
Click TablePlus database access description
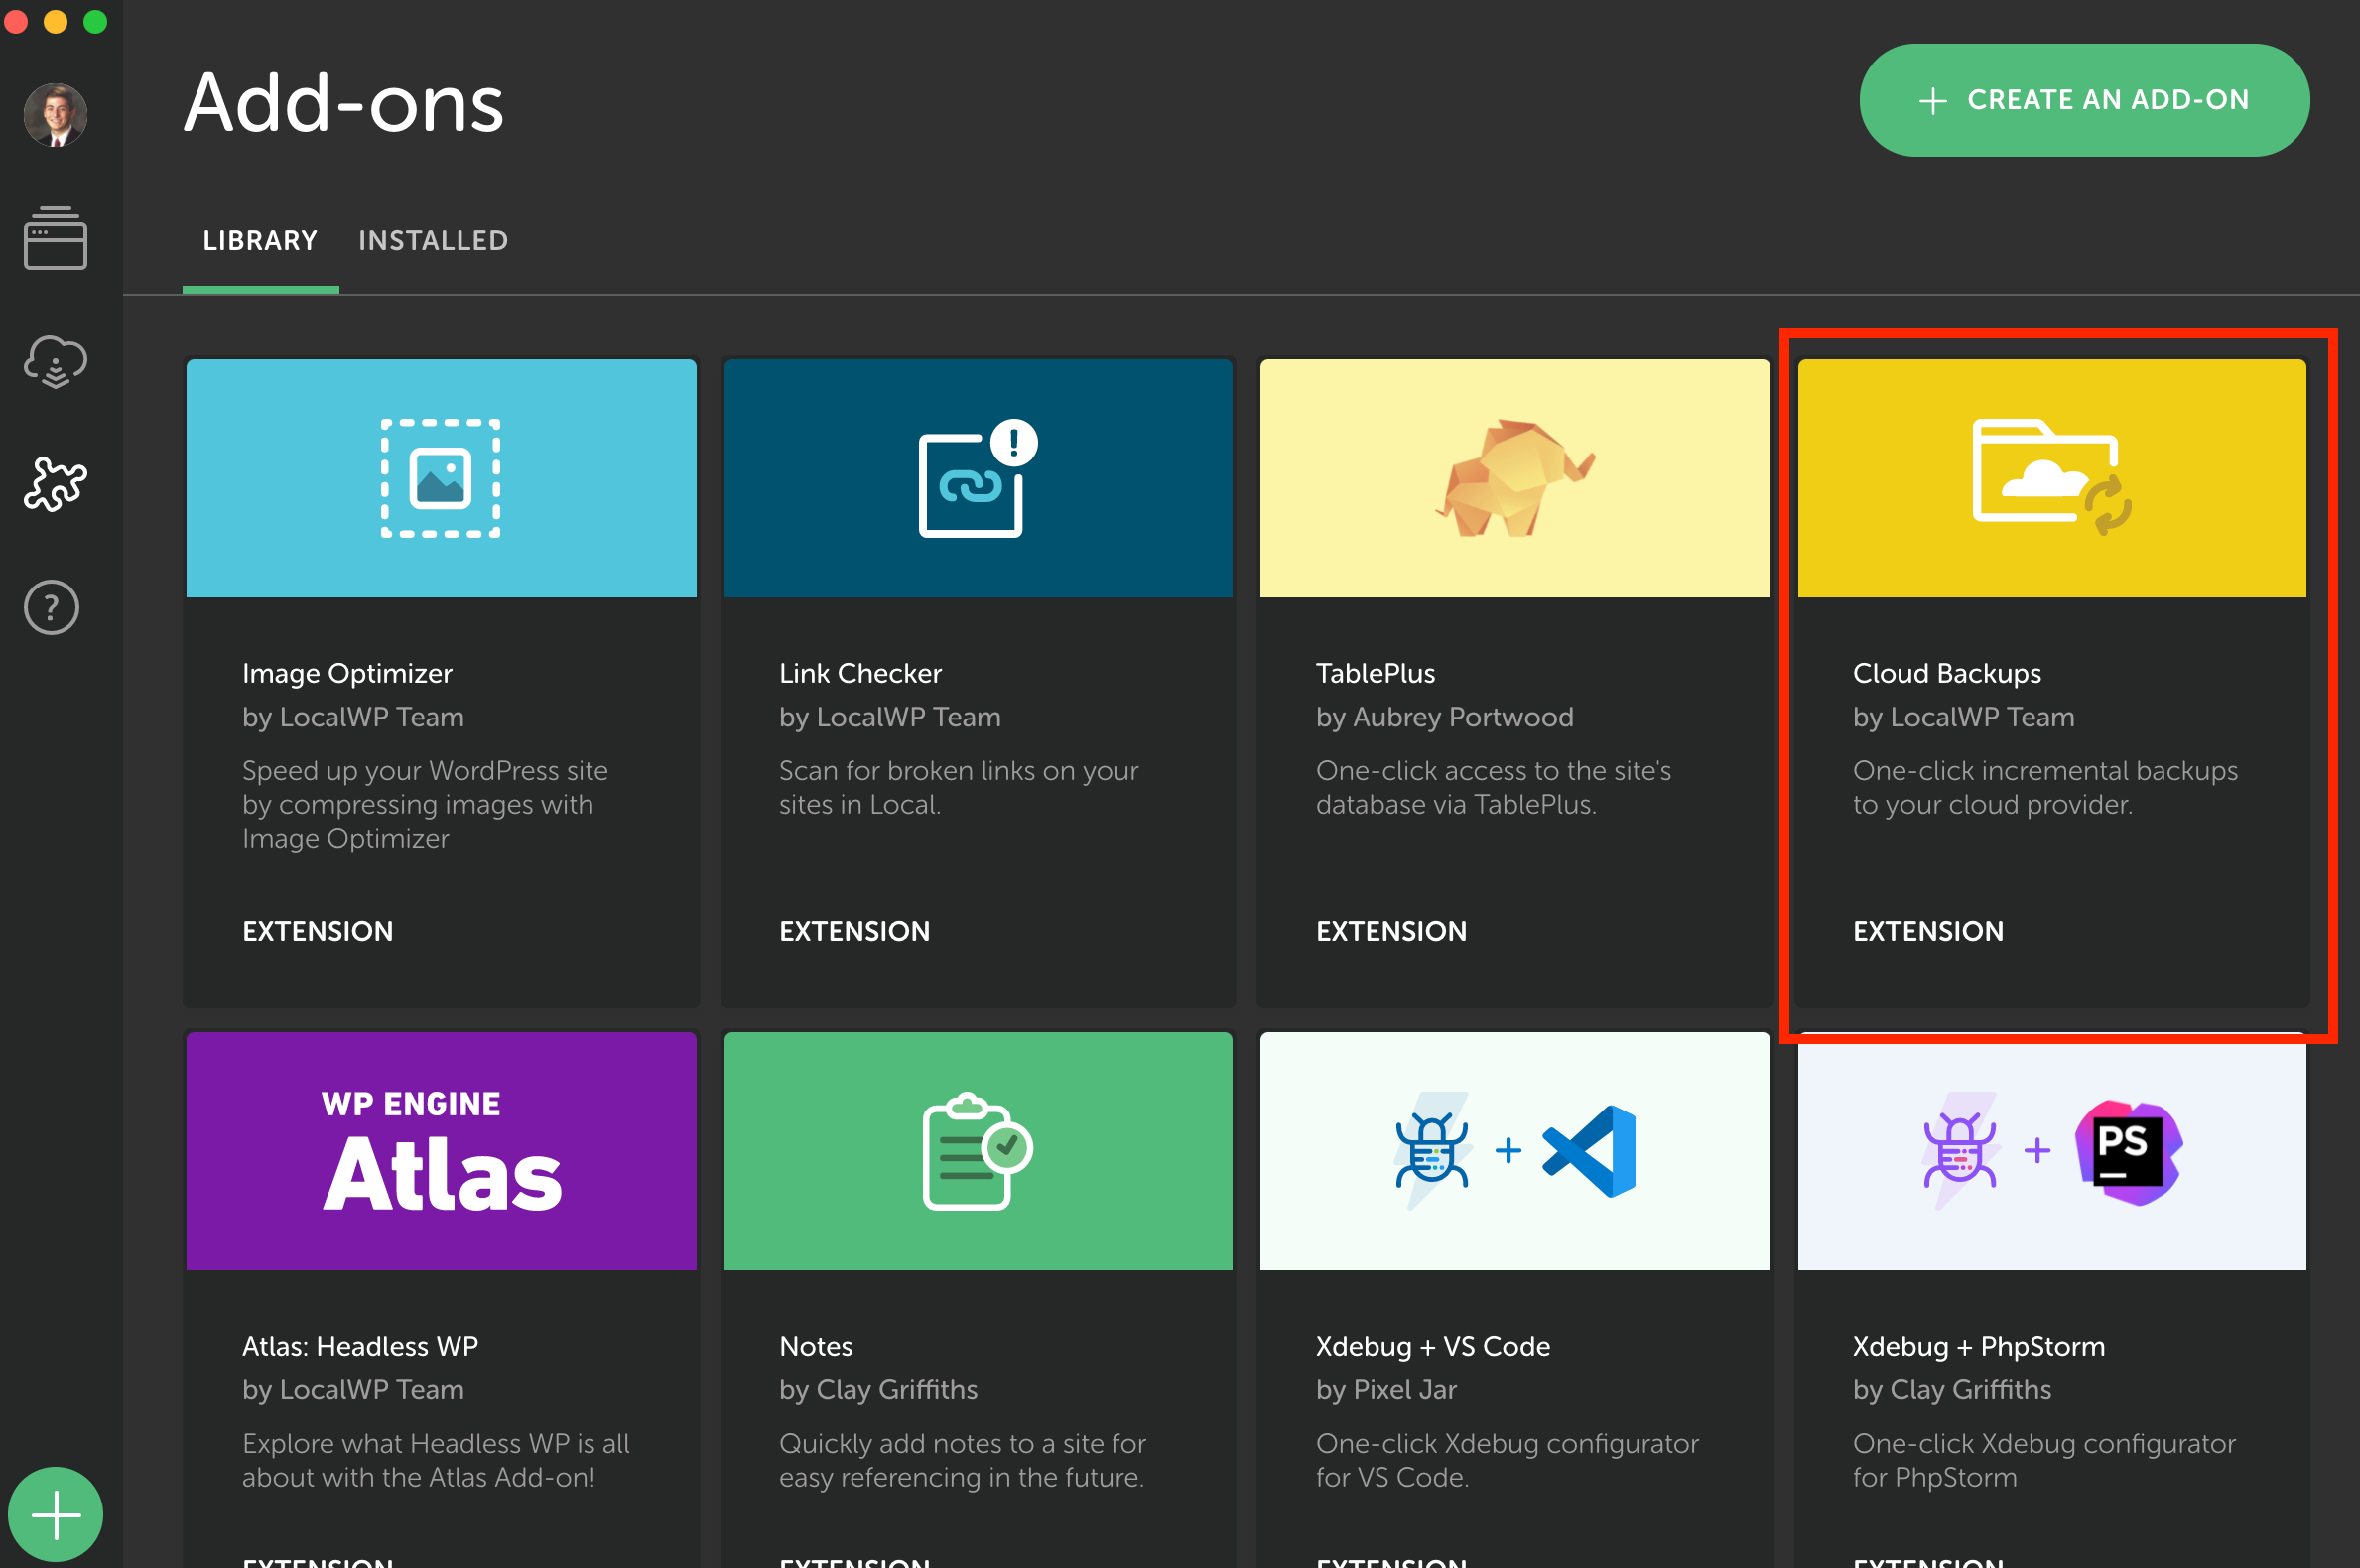[x=1493, y=788]
